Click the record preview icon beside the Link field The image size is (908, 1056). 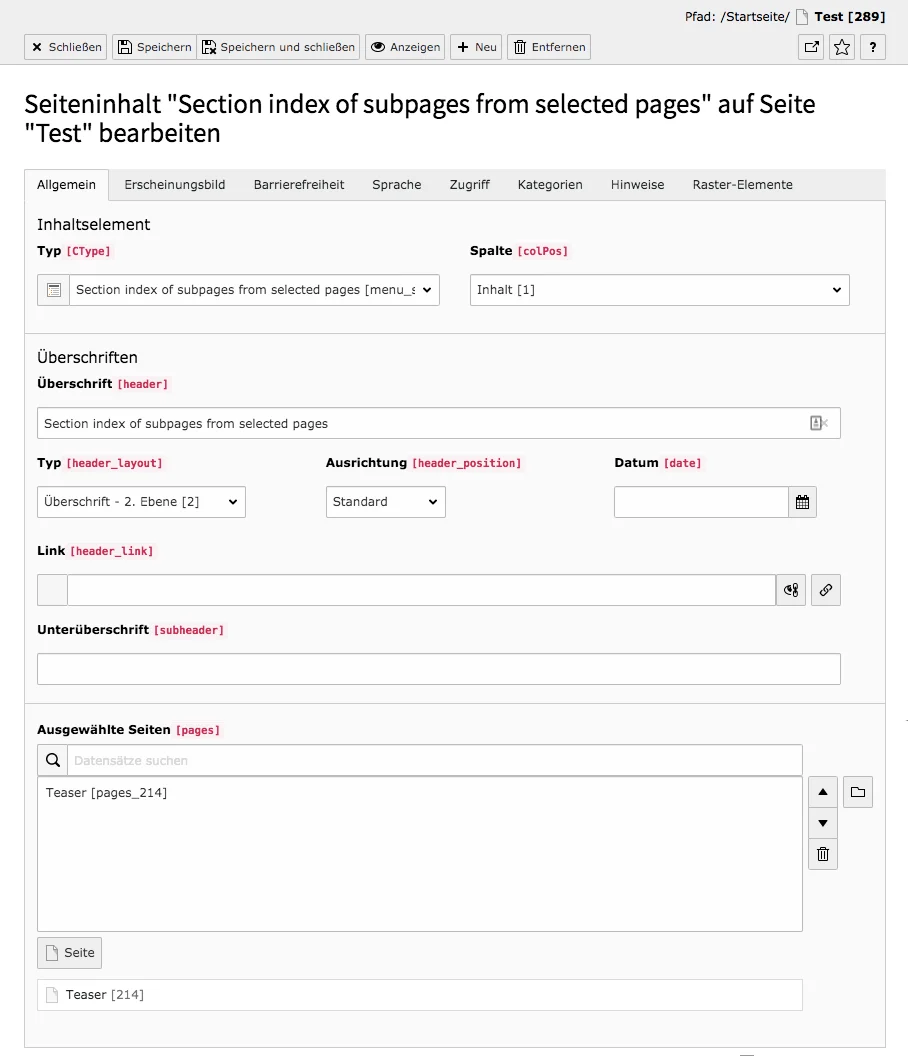(790, 590)
